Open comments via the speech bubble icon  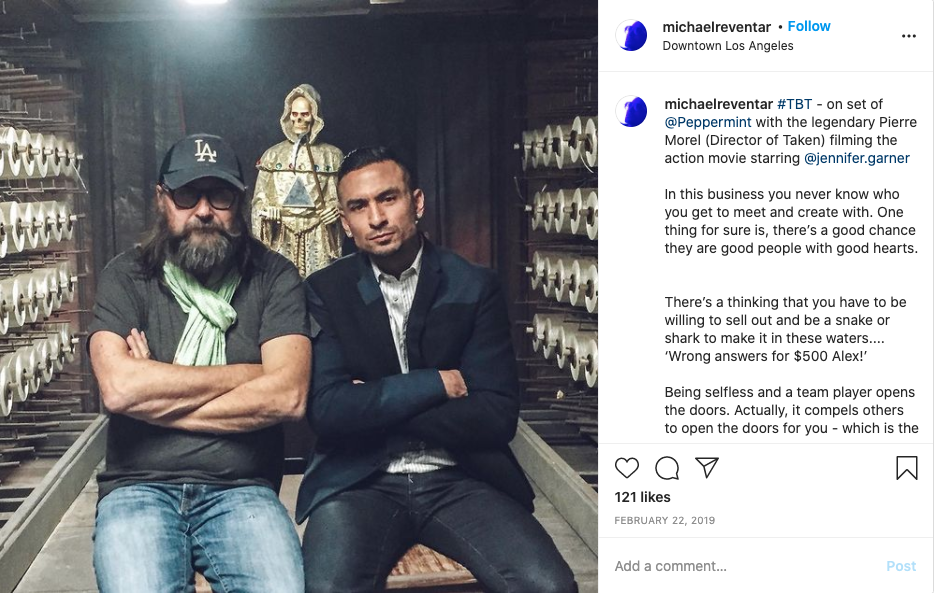click(x=667, y=468)
